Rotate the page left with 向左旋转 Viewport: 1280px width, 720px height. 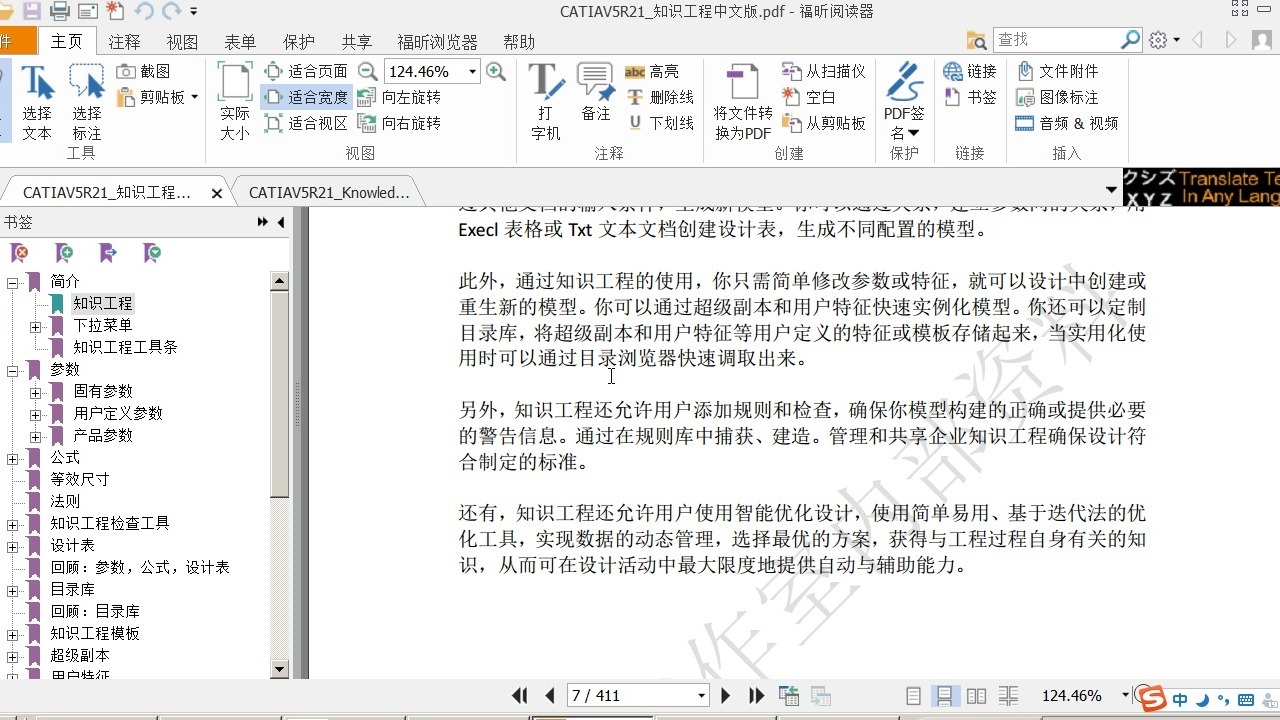click(x=400, y=97)
